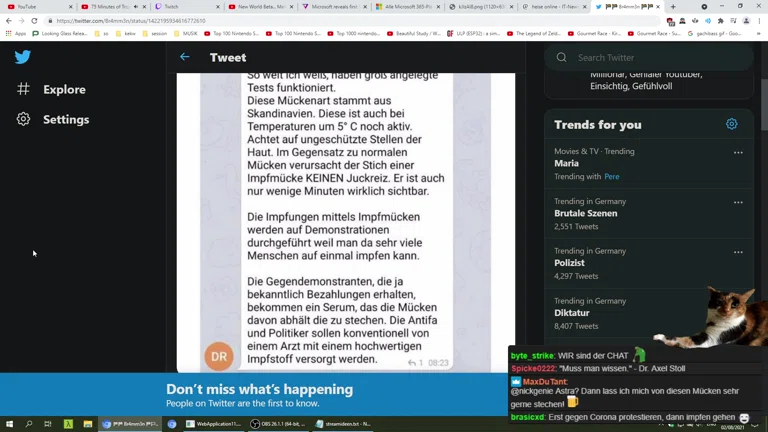The image size is (768, 432).
Task: Open the Pere trending link
Action: (611, 177)
